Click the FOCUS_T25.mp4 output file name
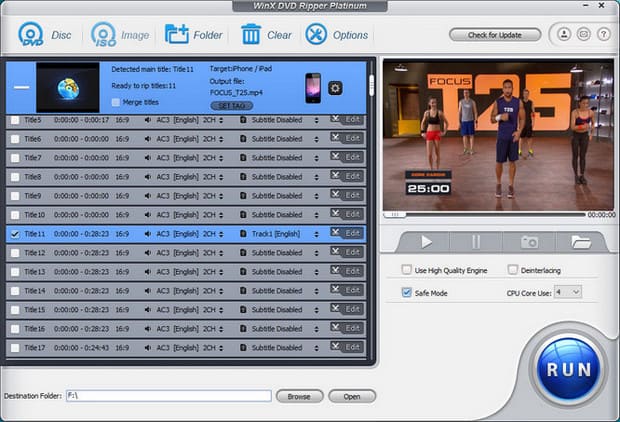 (x=236, y=93)
